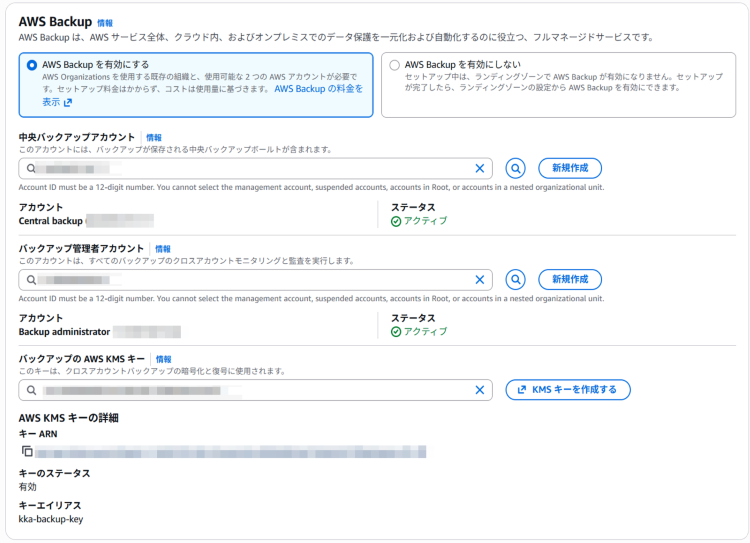Image resolution: width=750 pixels, height=543 pixels.
Task: Click the 'KMS キーを作成する' button
Action: [568, 389]
